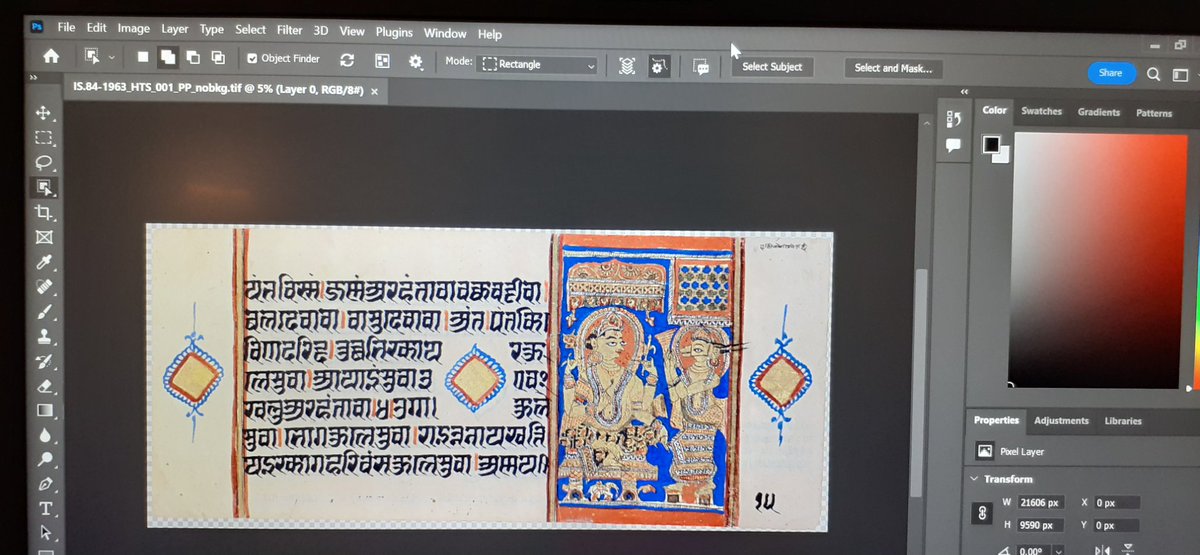Refresh the Object Finder
This screenshot has width=1200, height=555.
pos(347,61)
